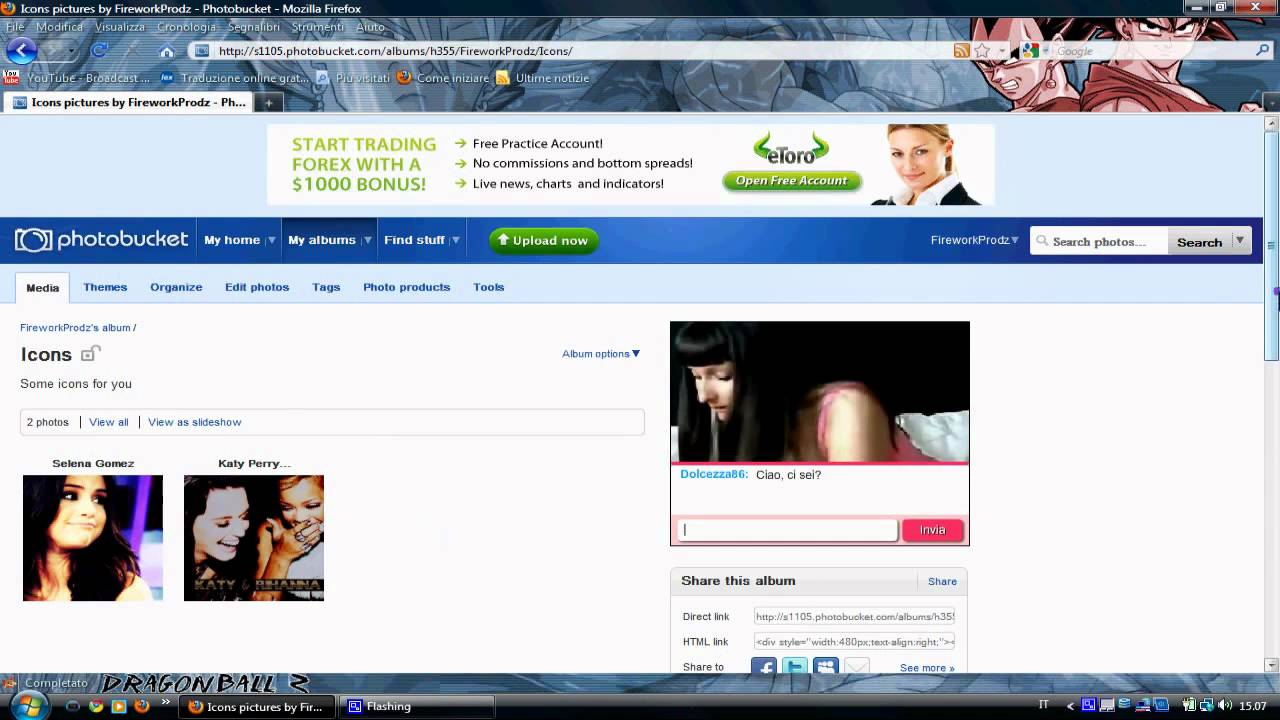1280x720 pixels.
Task: Expand the Find stuff dropdown arrow
Action: tap(455, 241)
